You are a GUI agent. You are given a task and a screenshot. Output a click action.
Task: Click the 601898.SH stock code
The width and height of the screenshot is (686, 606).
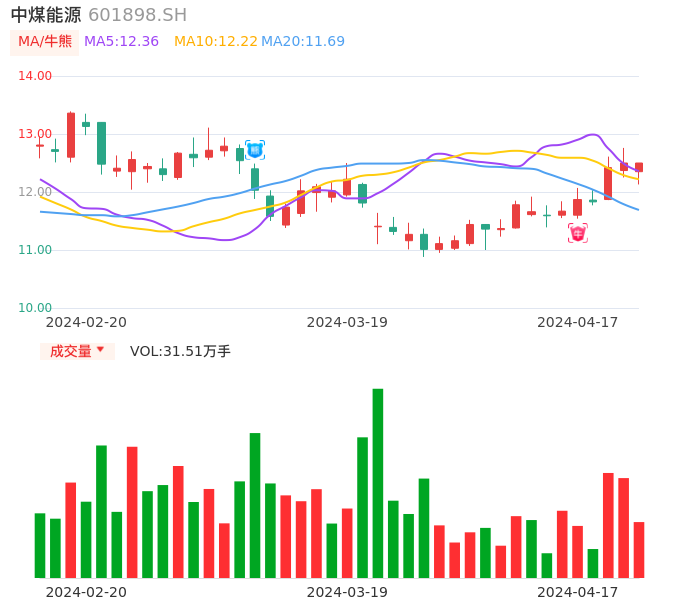[x=137, y=15]
